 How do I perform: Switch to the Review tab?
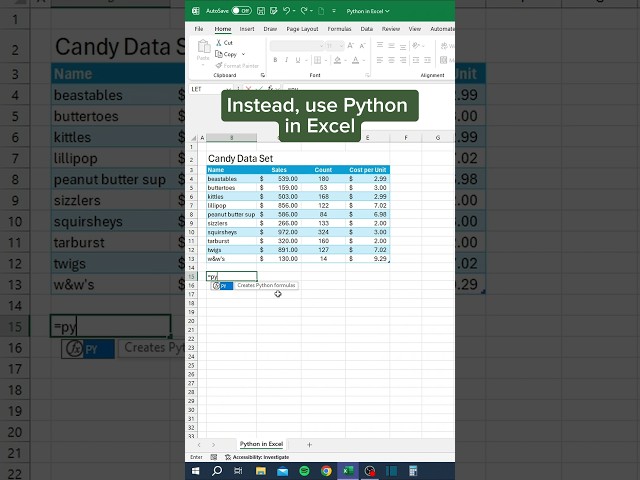coord(391,29)
